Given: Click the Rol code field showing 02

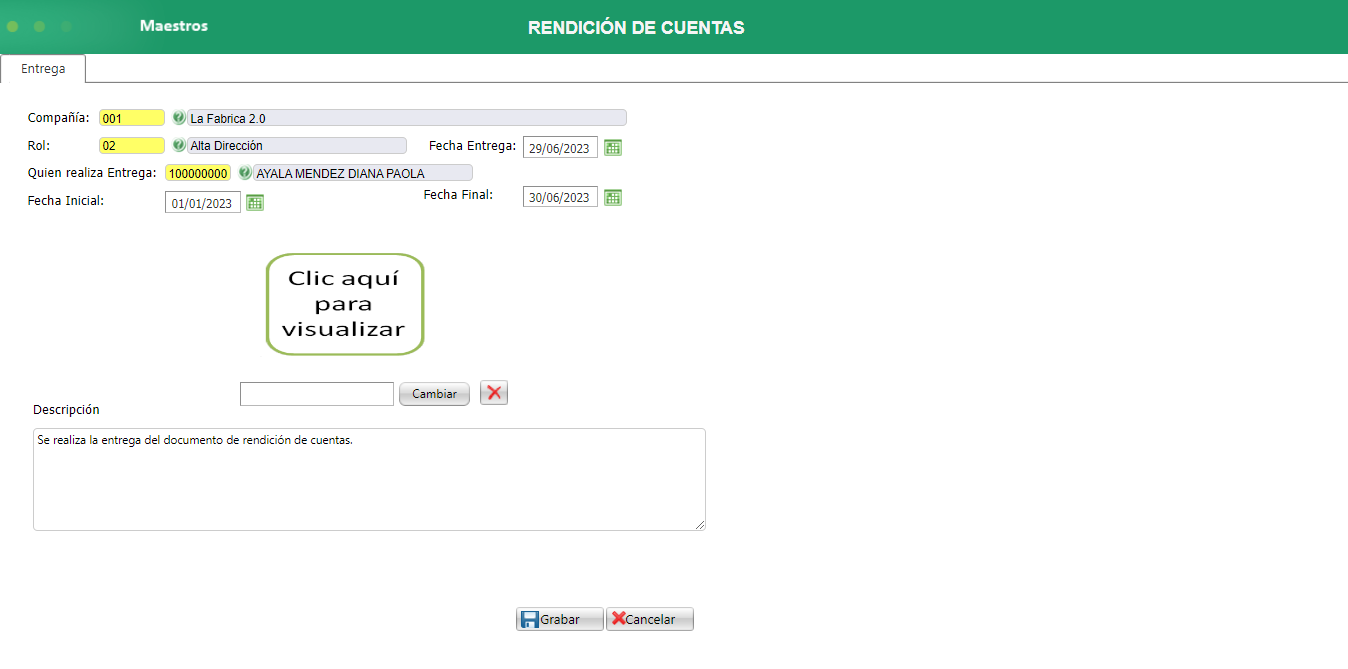Looking at the screenshot, I should pos(131,146).
